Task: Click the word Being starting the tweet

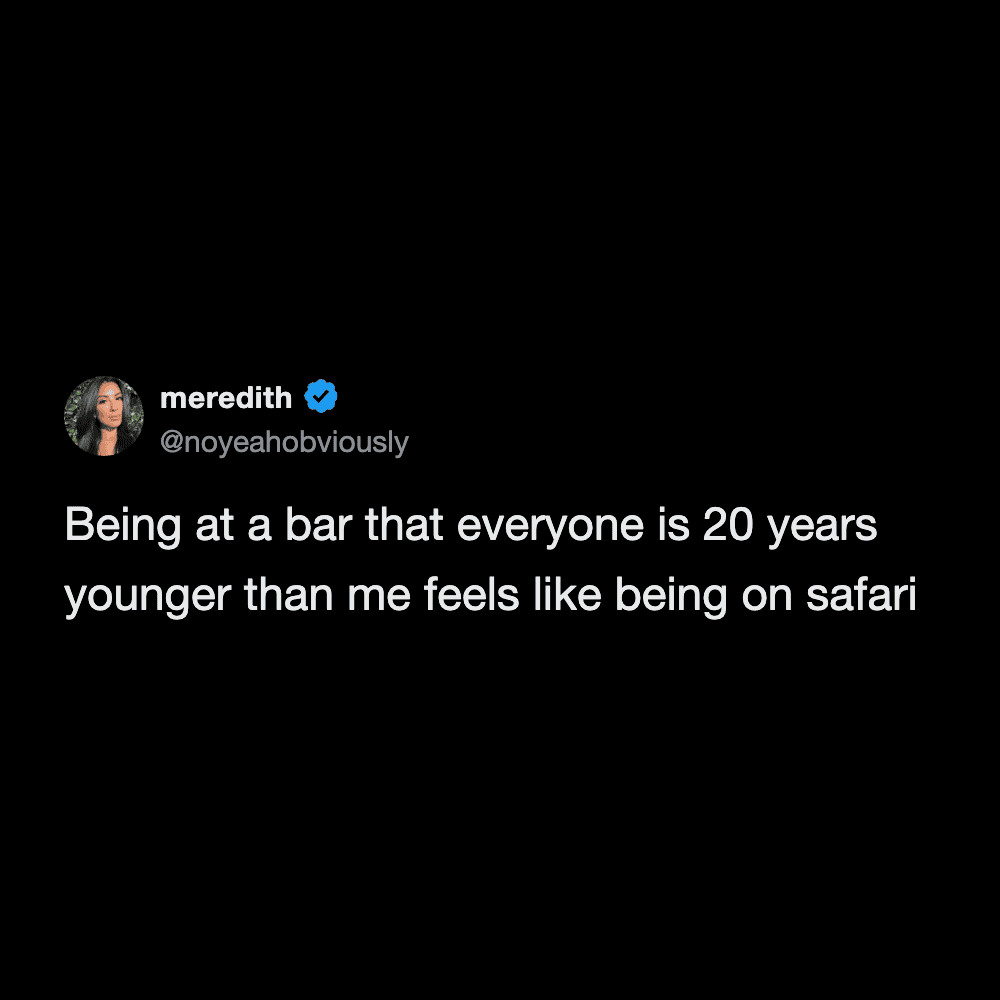Action: (x=123, y=527)
